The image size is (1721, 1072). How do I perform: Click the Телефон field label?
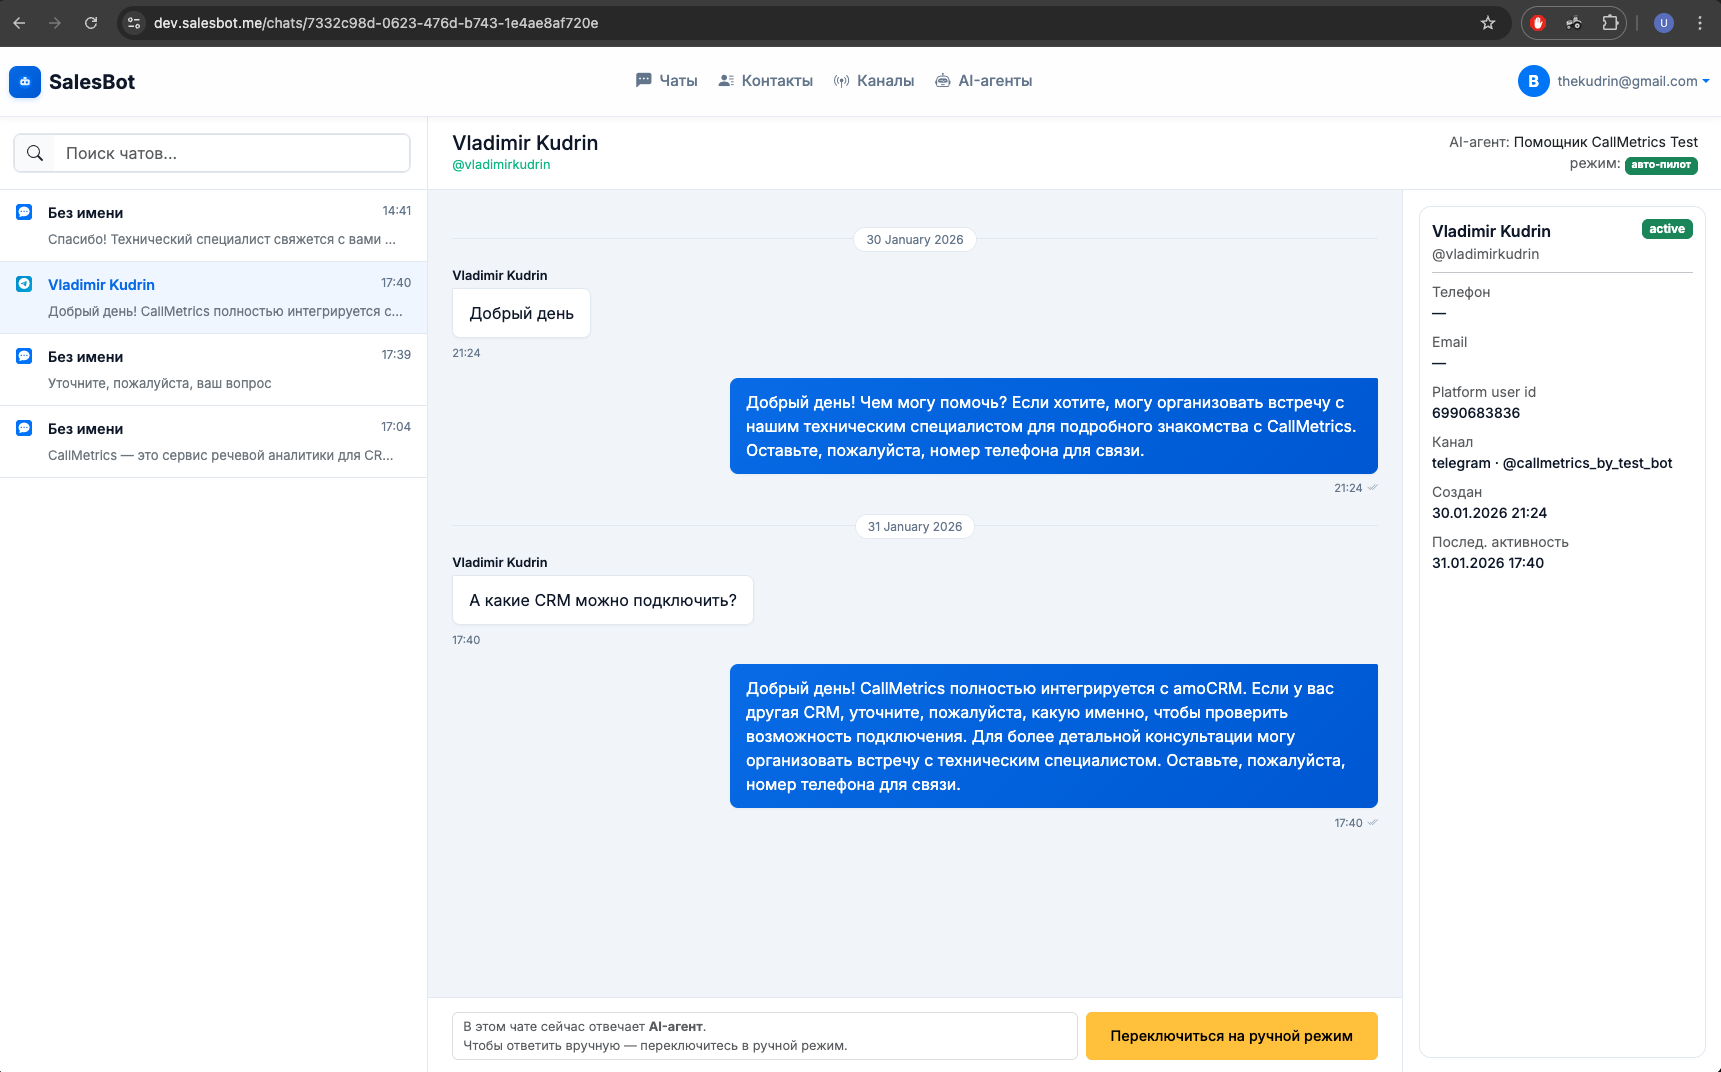click(1461, 292)
